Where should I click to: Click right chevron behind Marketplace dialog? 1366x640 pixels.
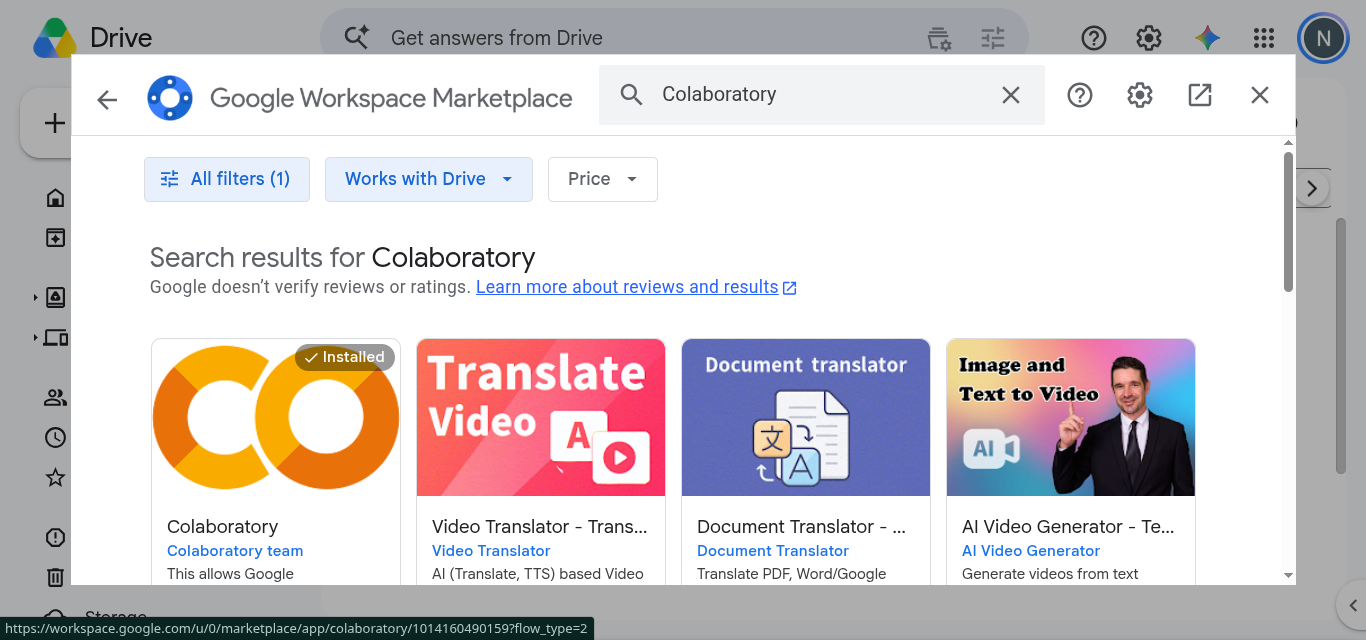coord(1313,188)
